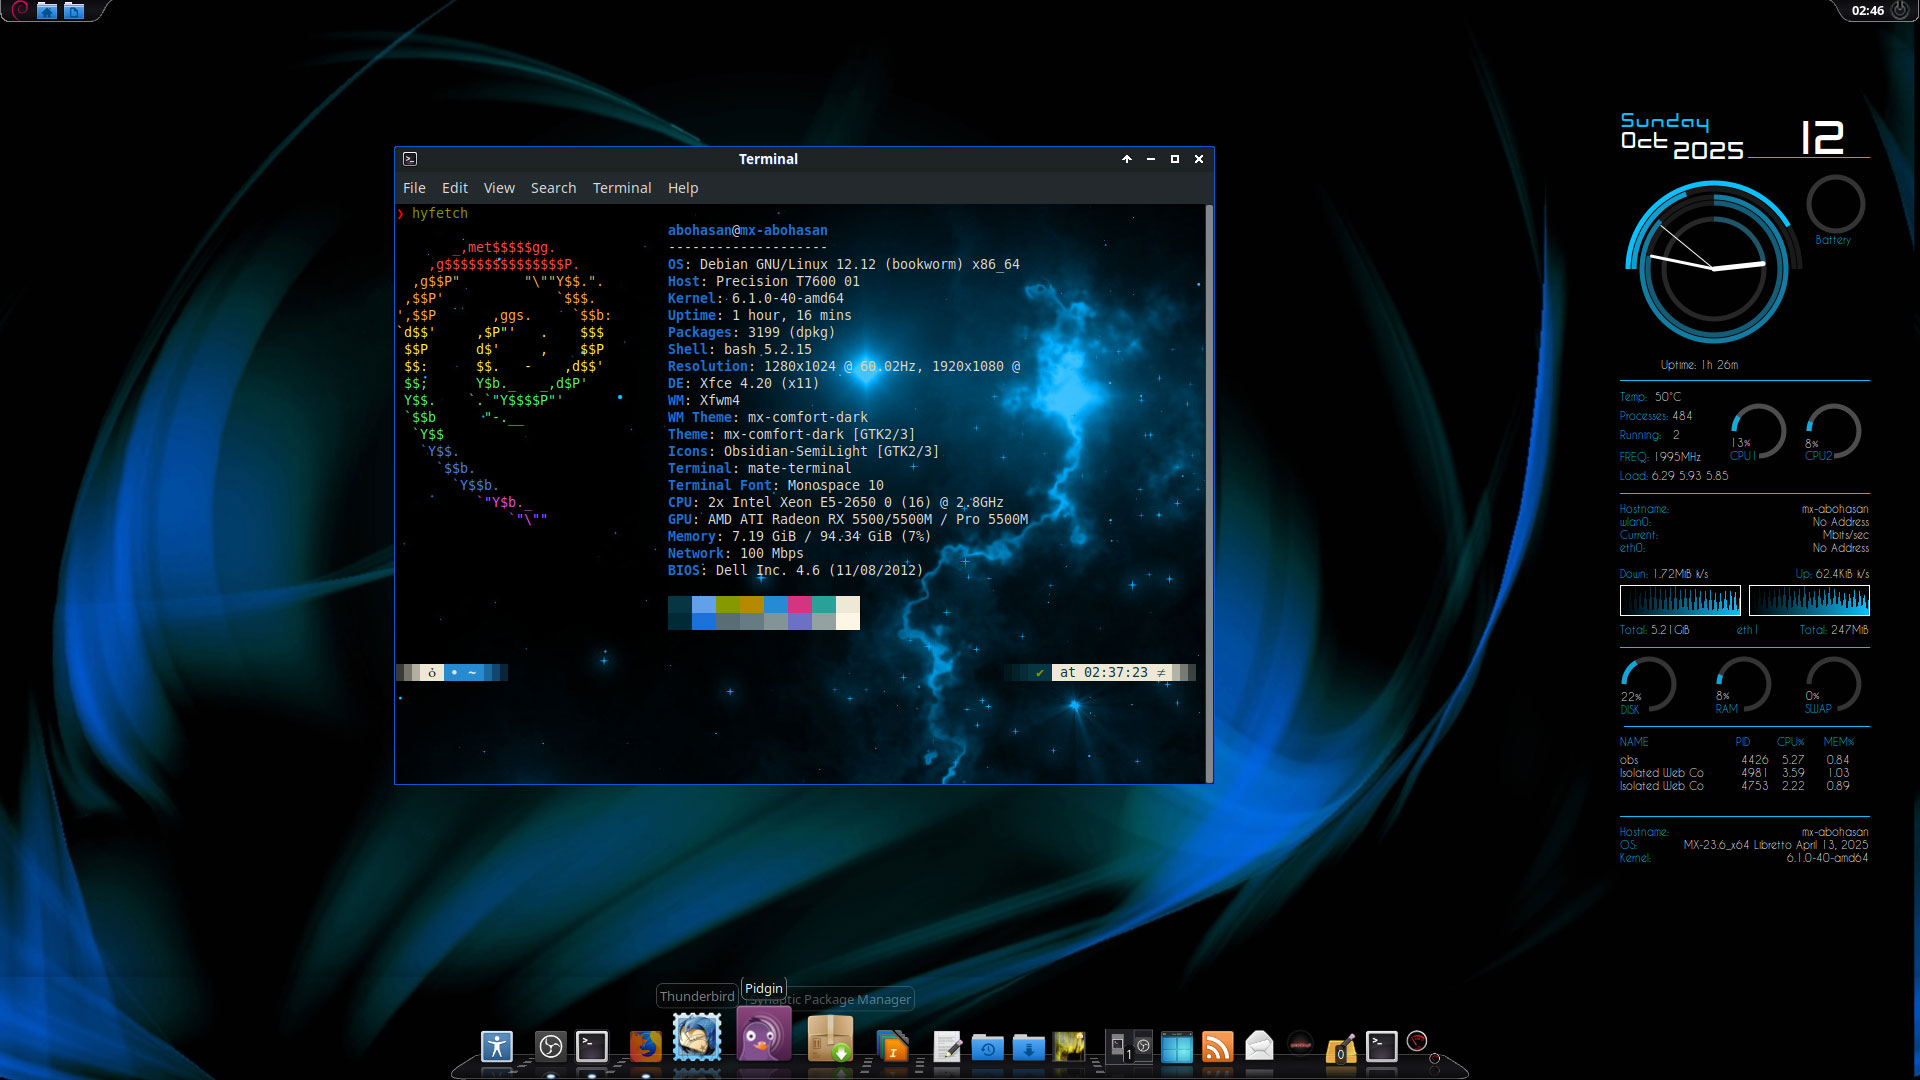Screen dimensions: 1920x1080
Task: Launch OBS Studio from the dock
Action: 550,1047
